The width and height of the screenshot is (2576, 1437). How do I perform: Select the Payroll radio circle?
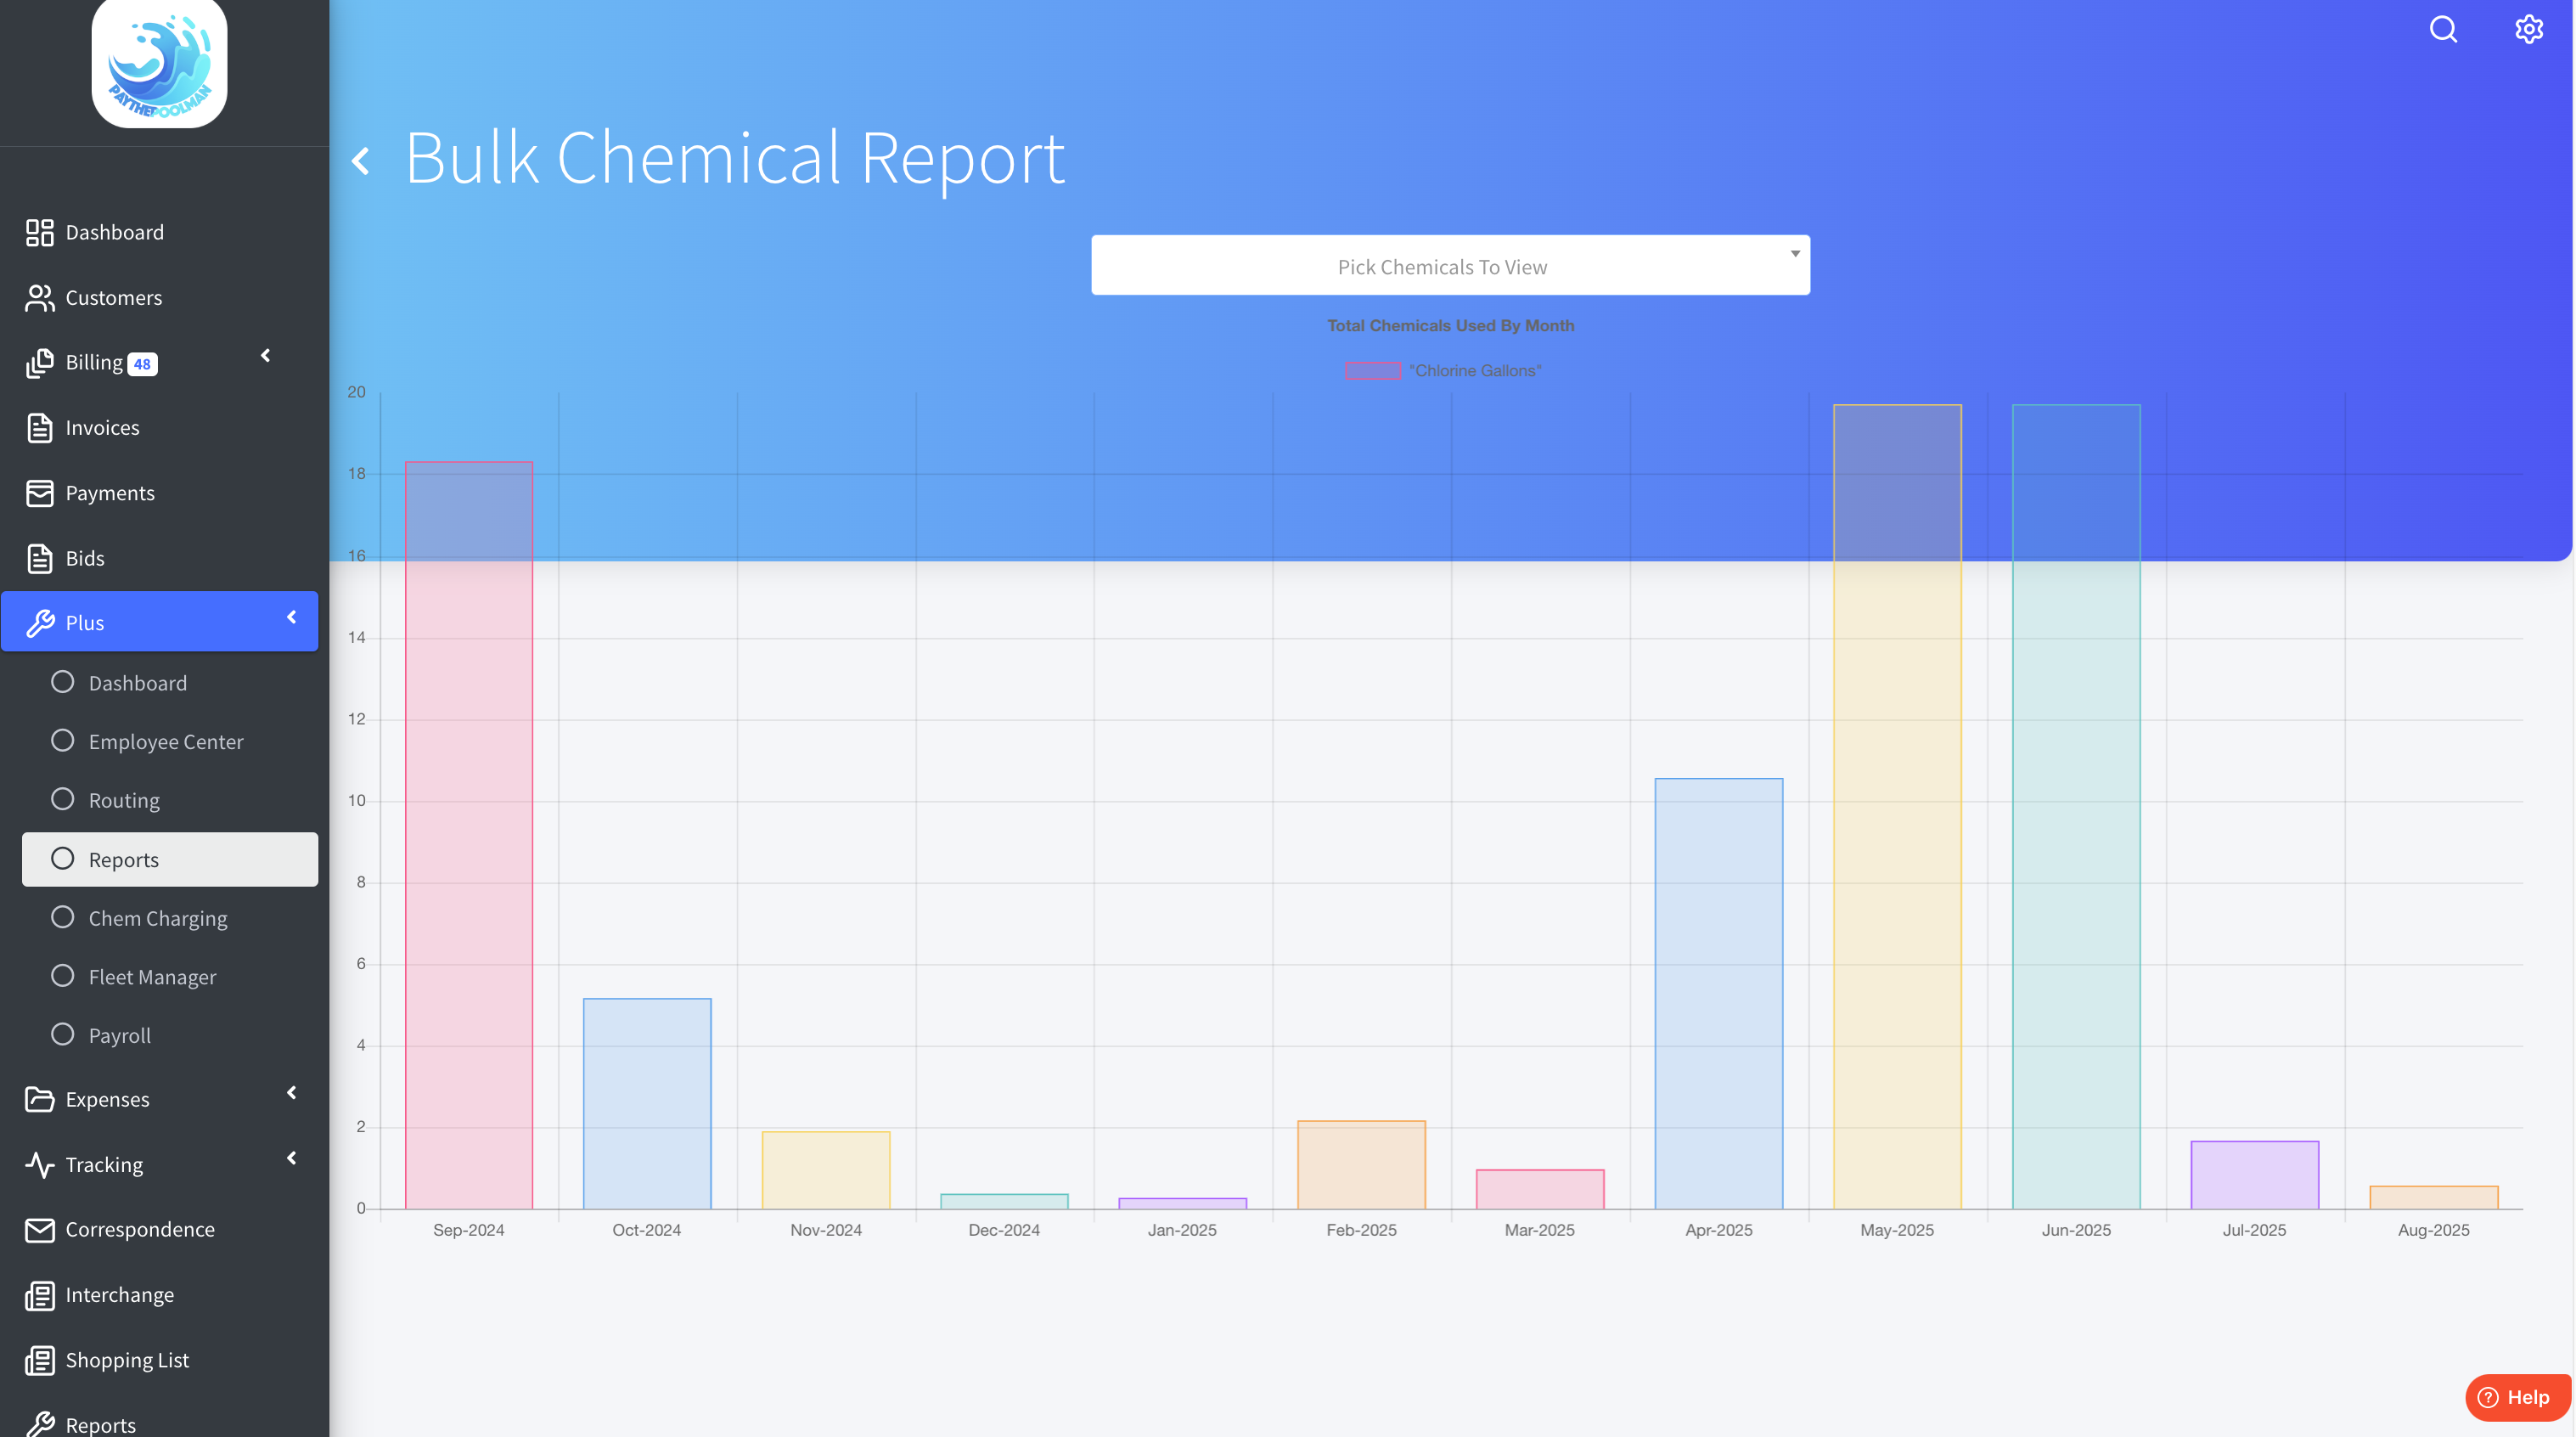click(63, 1034)
